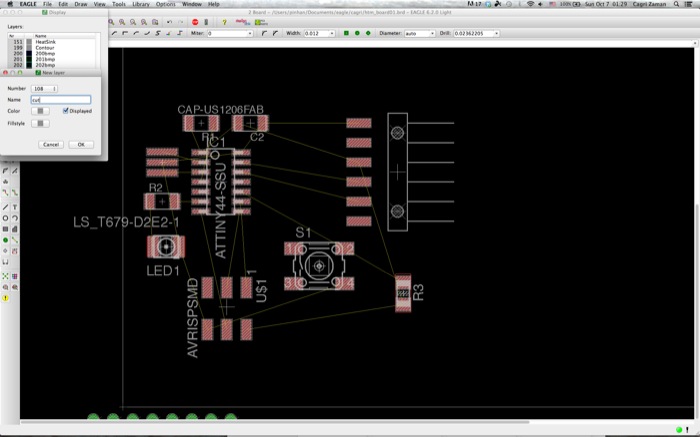Screen dimensions: 700x437
Task: Select the Route tool
Action: click(5, 192)
